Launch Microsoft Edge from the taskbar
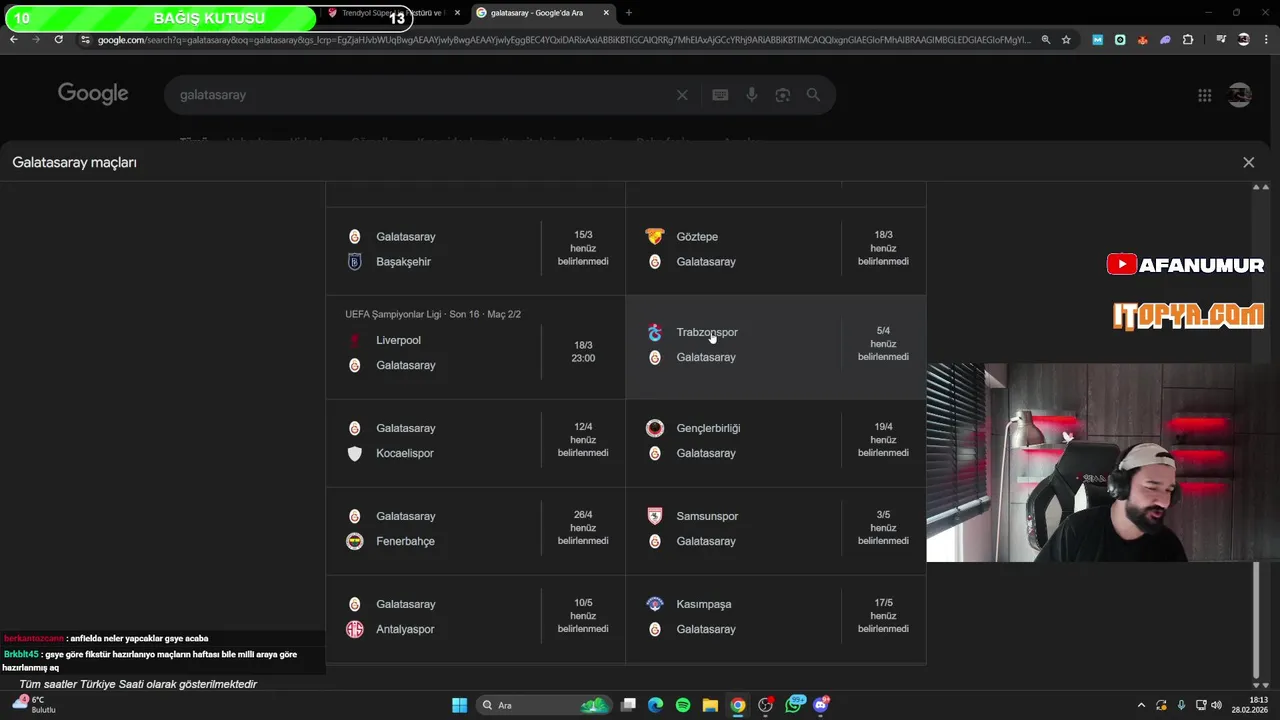This screenshot has height=720, width=1280. [x=655, y=705]
